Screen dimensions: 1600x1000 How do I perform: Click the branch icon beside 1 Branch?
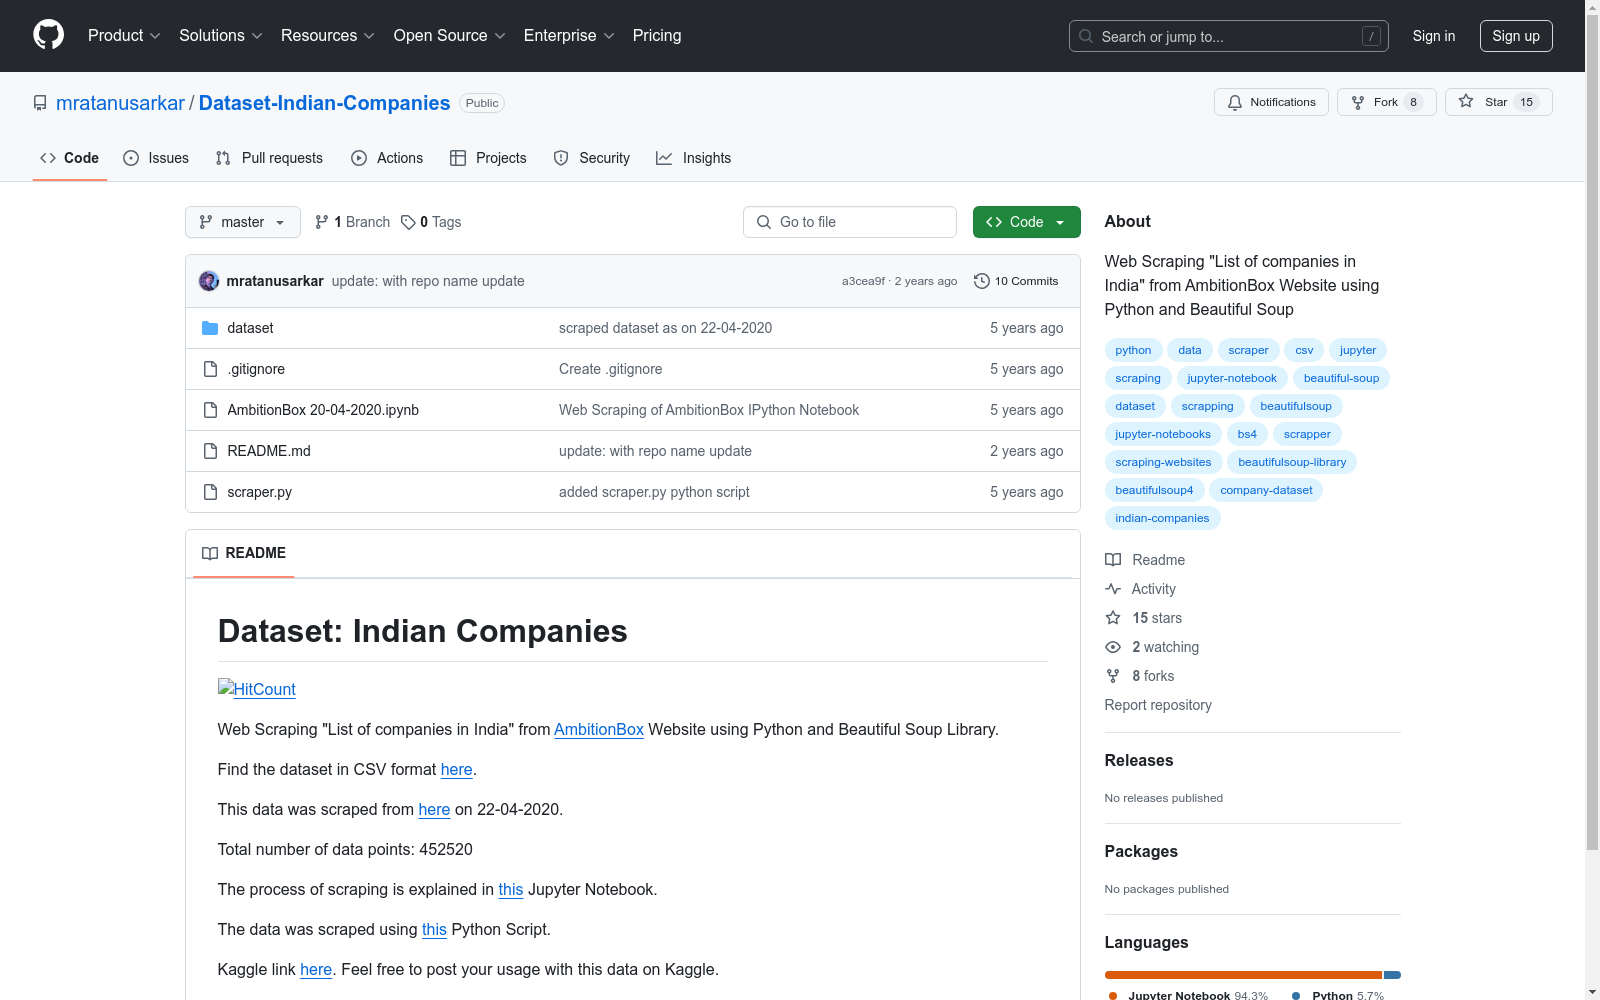point(322,222)
